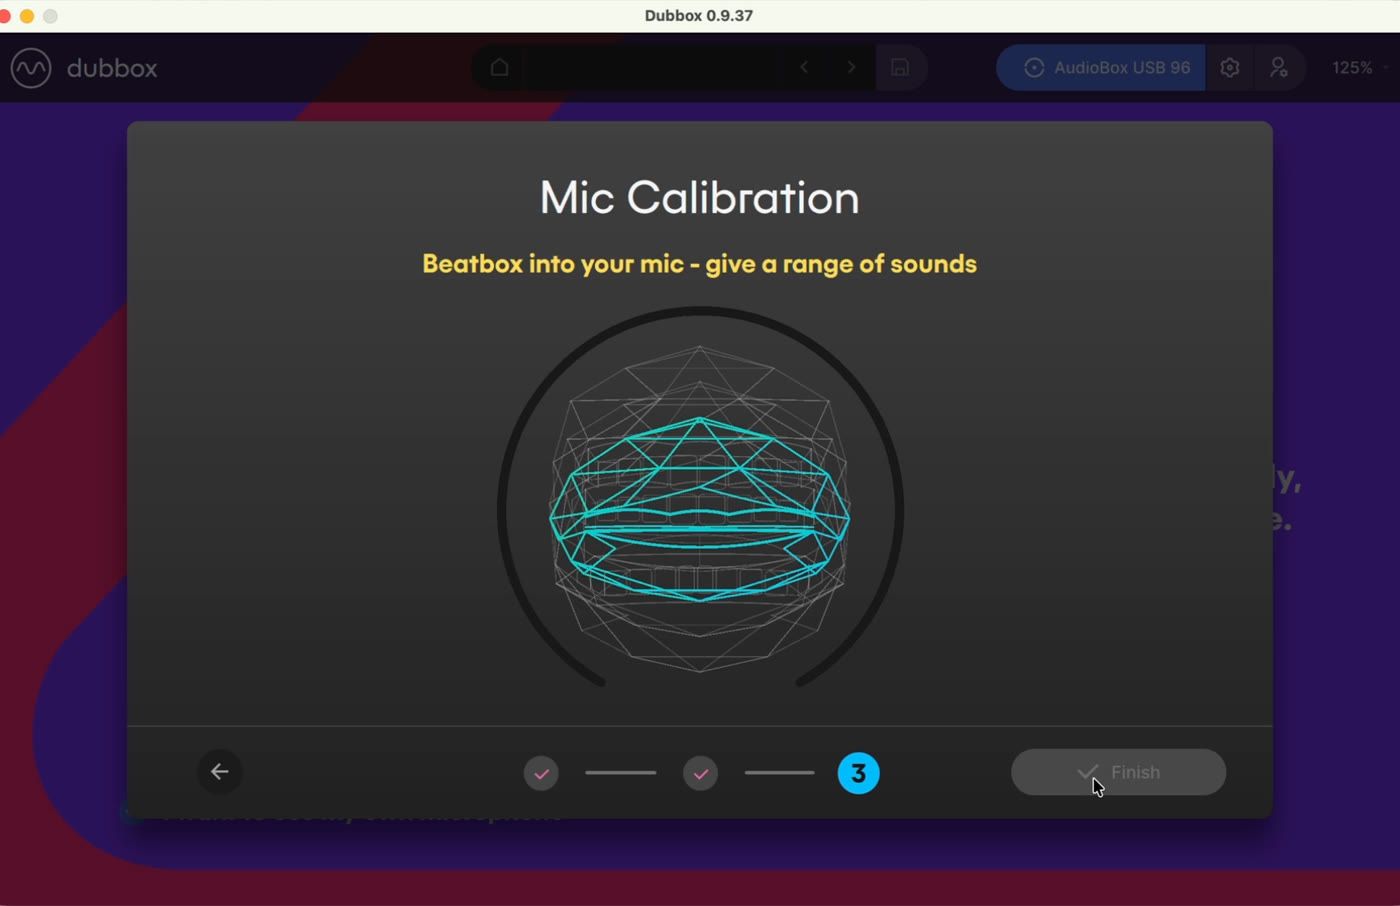
Task: Click the first completed step checkmark
Action: coord(541,773)
